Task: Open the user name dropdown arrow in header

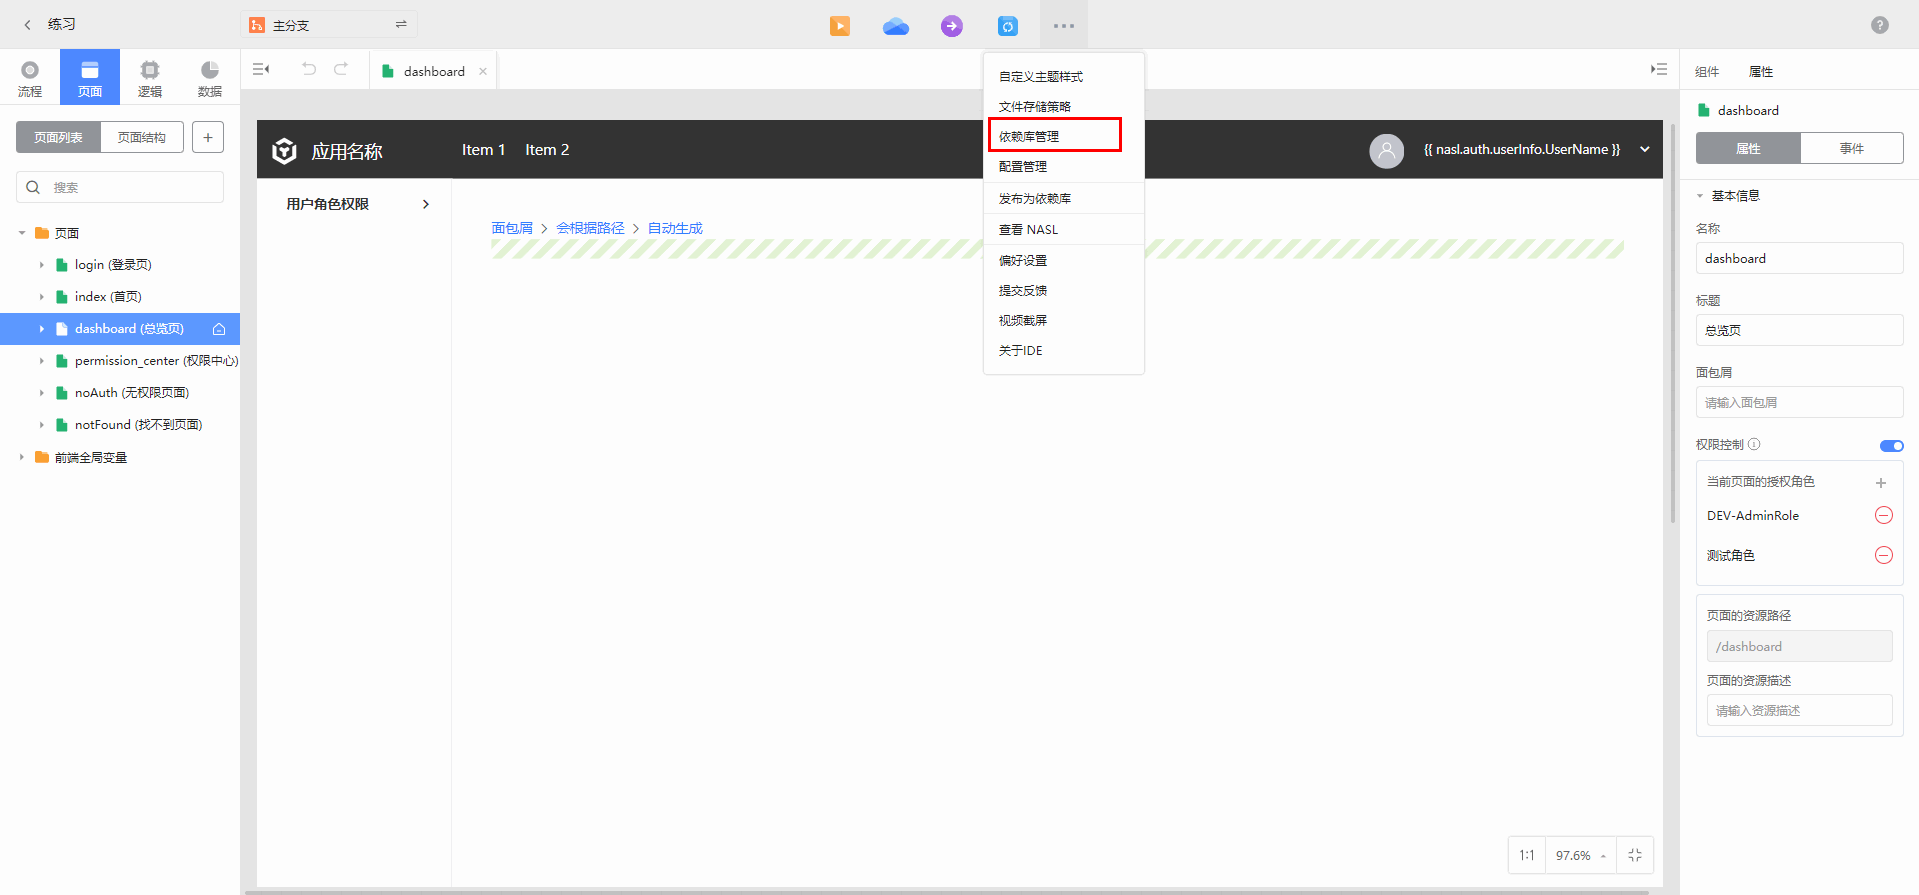Action: (x=1645, y=149)
